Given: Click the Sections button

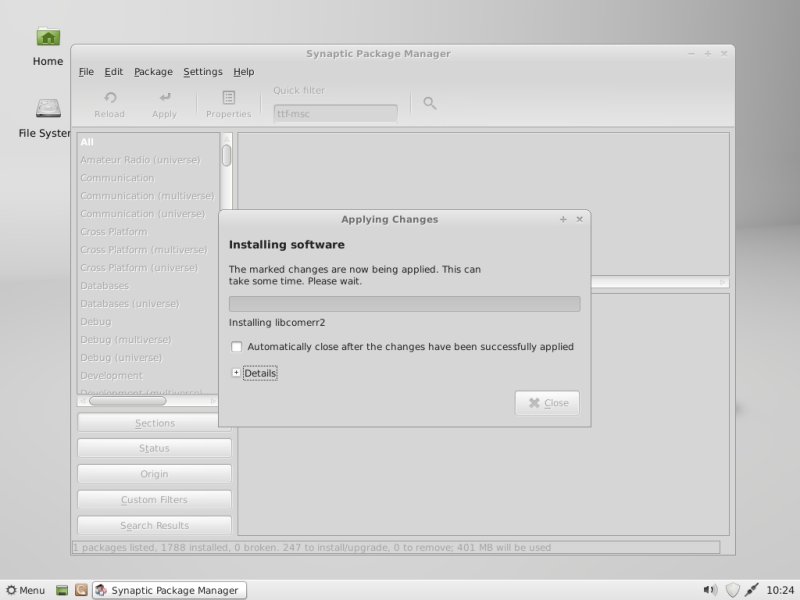Looking at the screenshot, I should pyautogui.click(x=154, y=423).
